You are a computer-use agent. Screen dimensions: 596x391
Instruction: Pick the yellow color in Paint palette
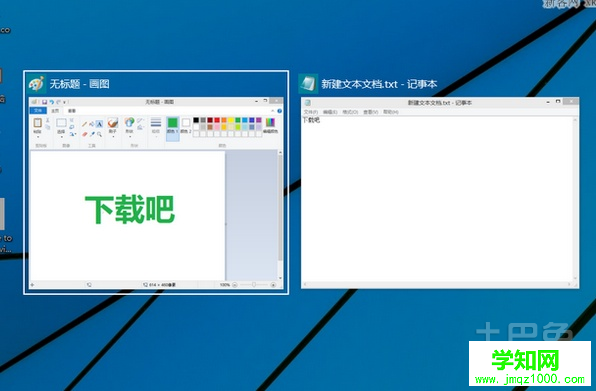coord(231,120)
